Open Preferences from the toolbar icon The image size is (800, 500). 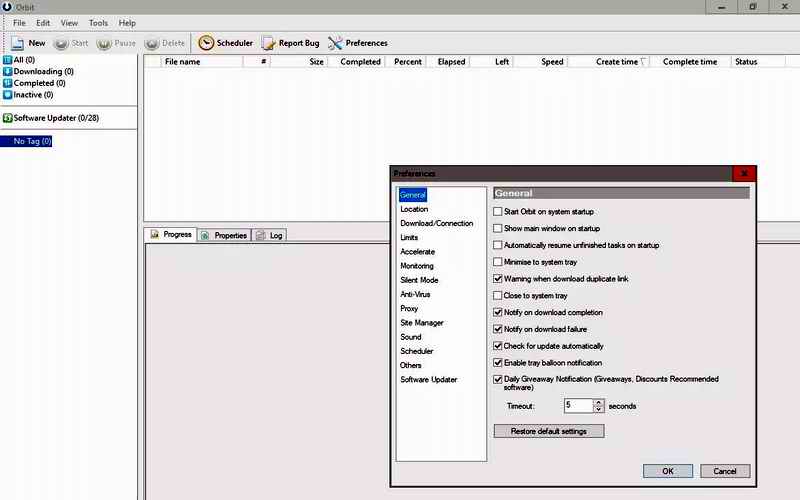coord(335,43)
